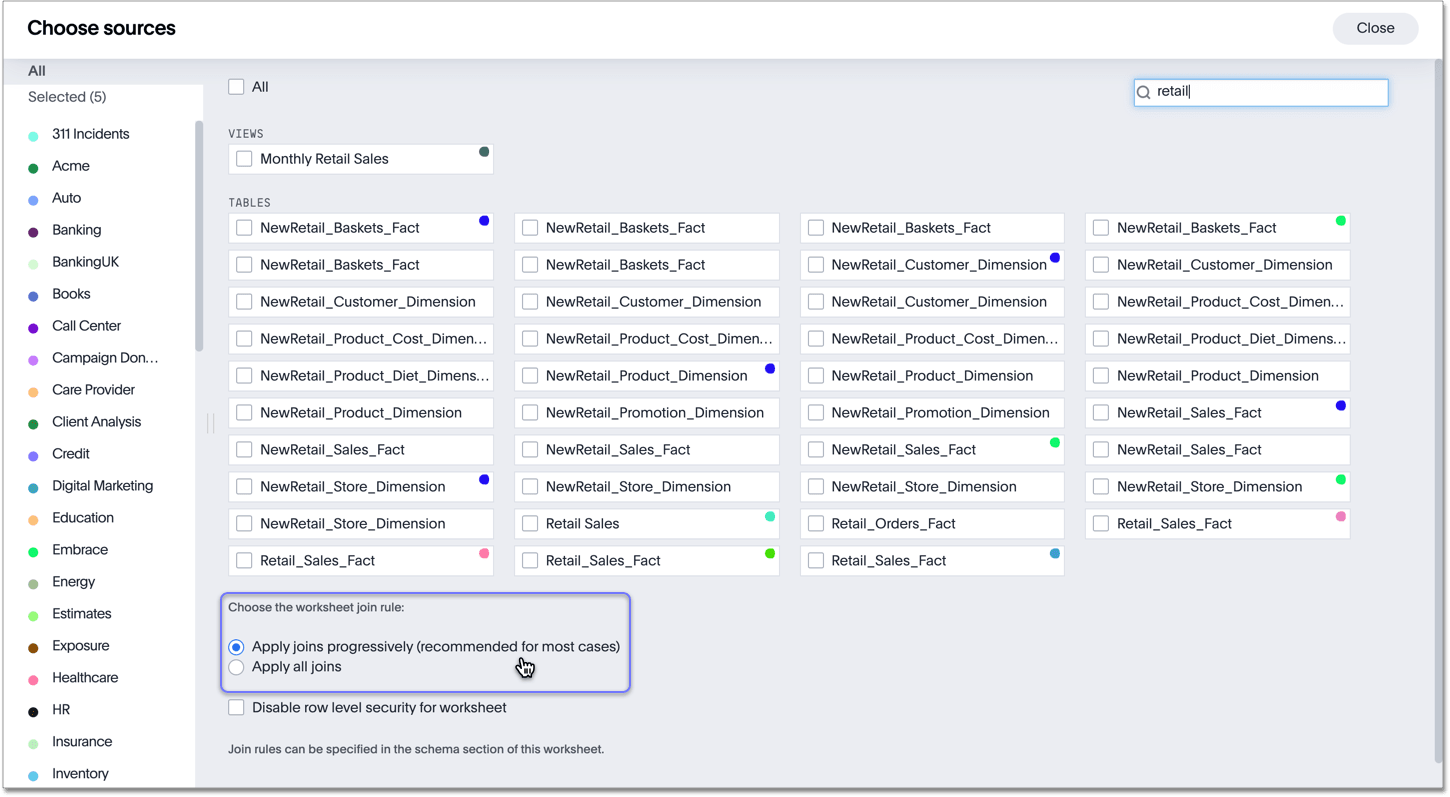Click the sidebar panel resize handle
The image size is (1450, 797).
pyautogui.click(x=211, y=423)
